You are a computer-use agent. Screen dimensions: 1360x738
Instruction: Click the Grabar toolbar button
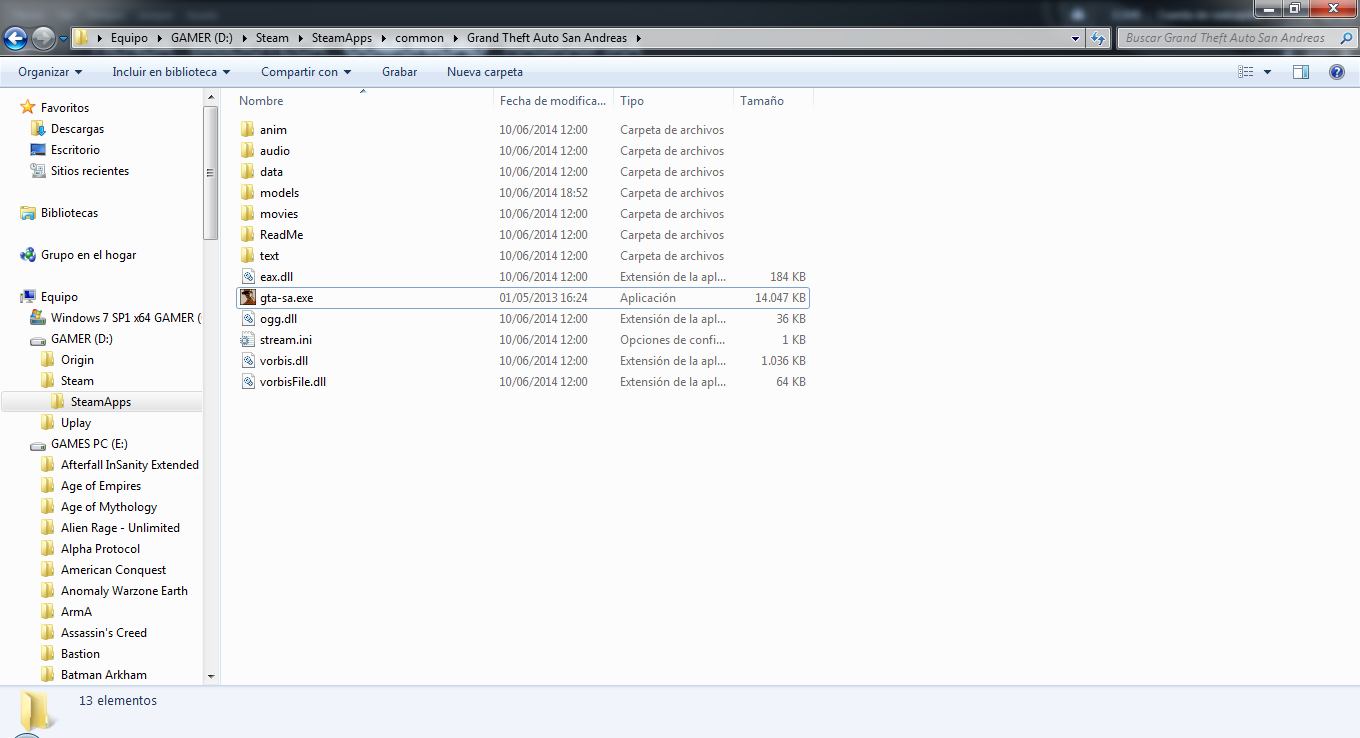click(x=399, y=72)
